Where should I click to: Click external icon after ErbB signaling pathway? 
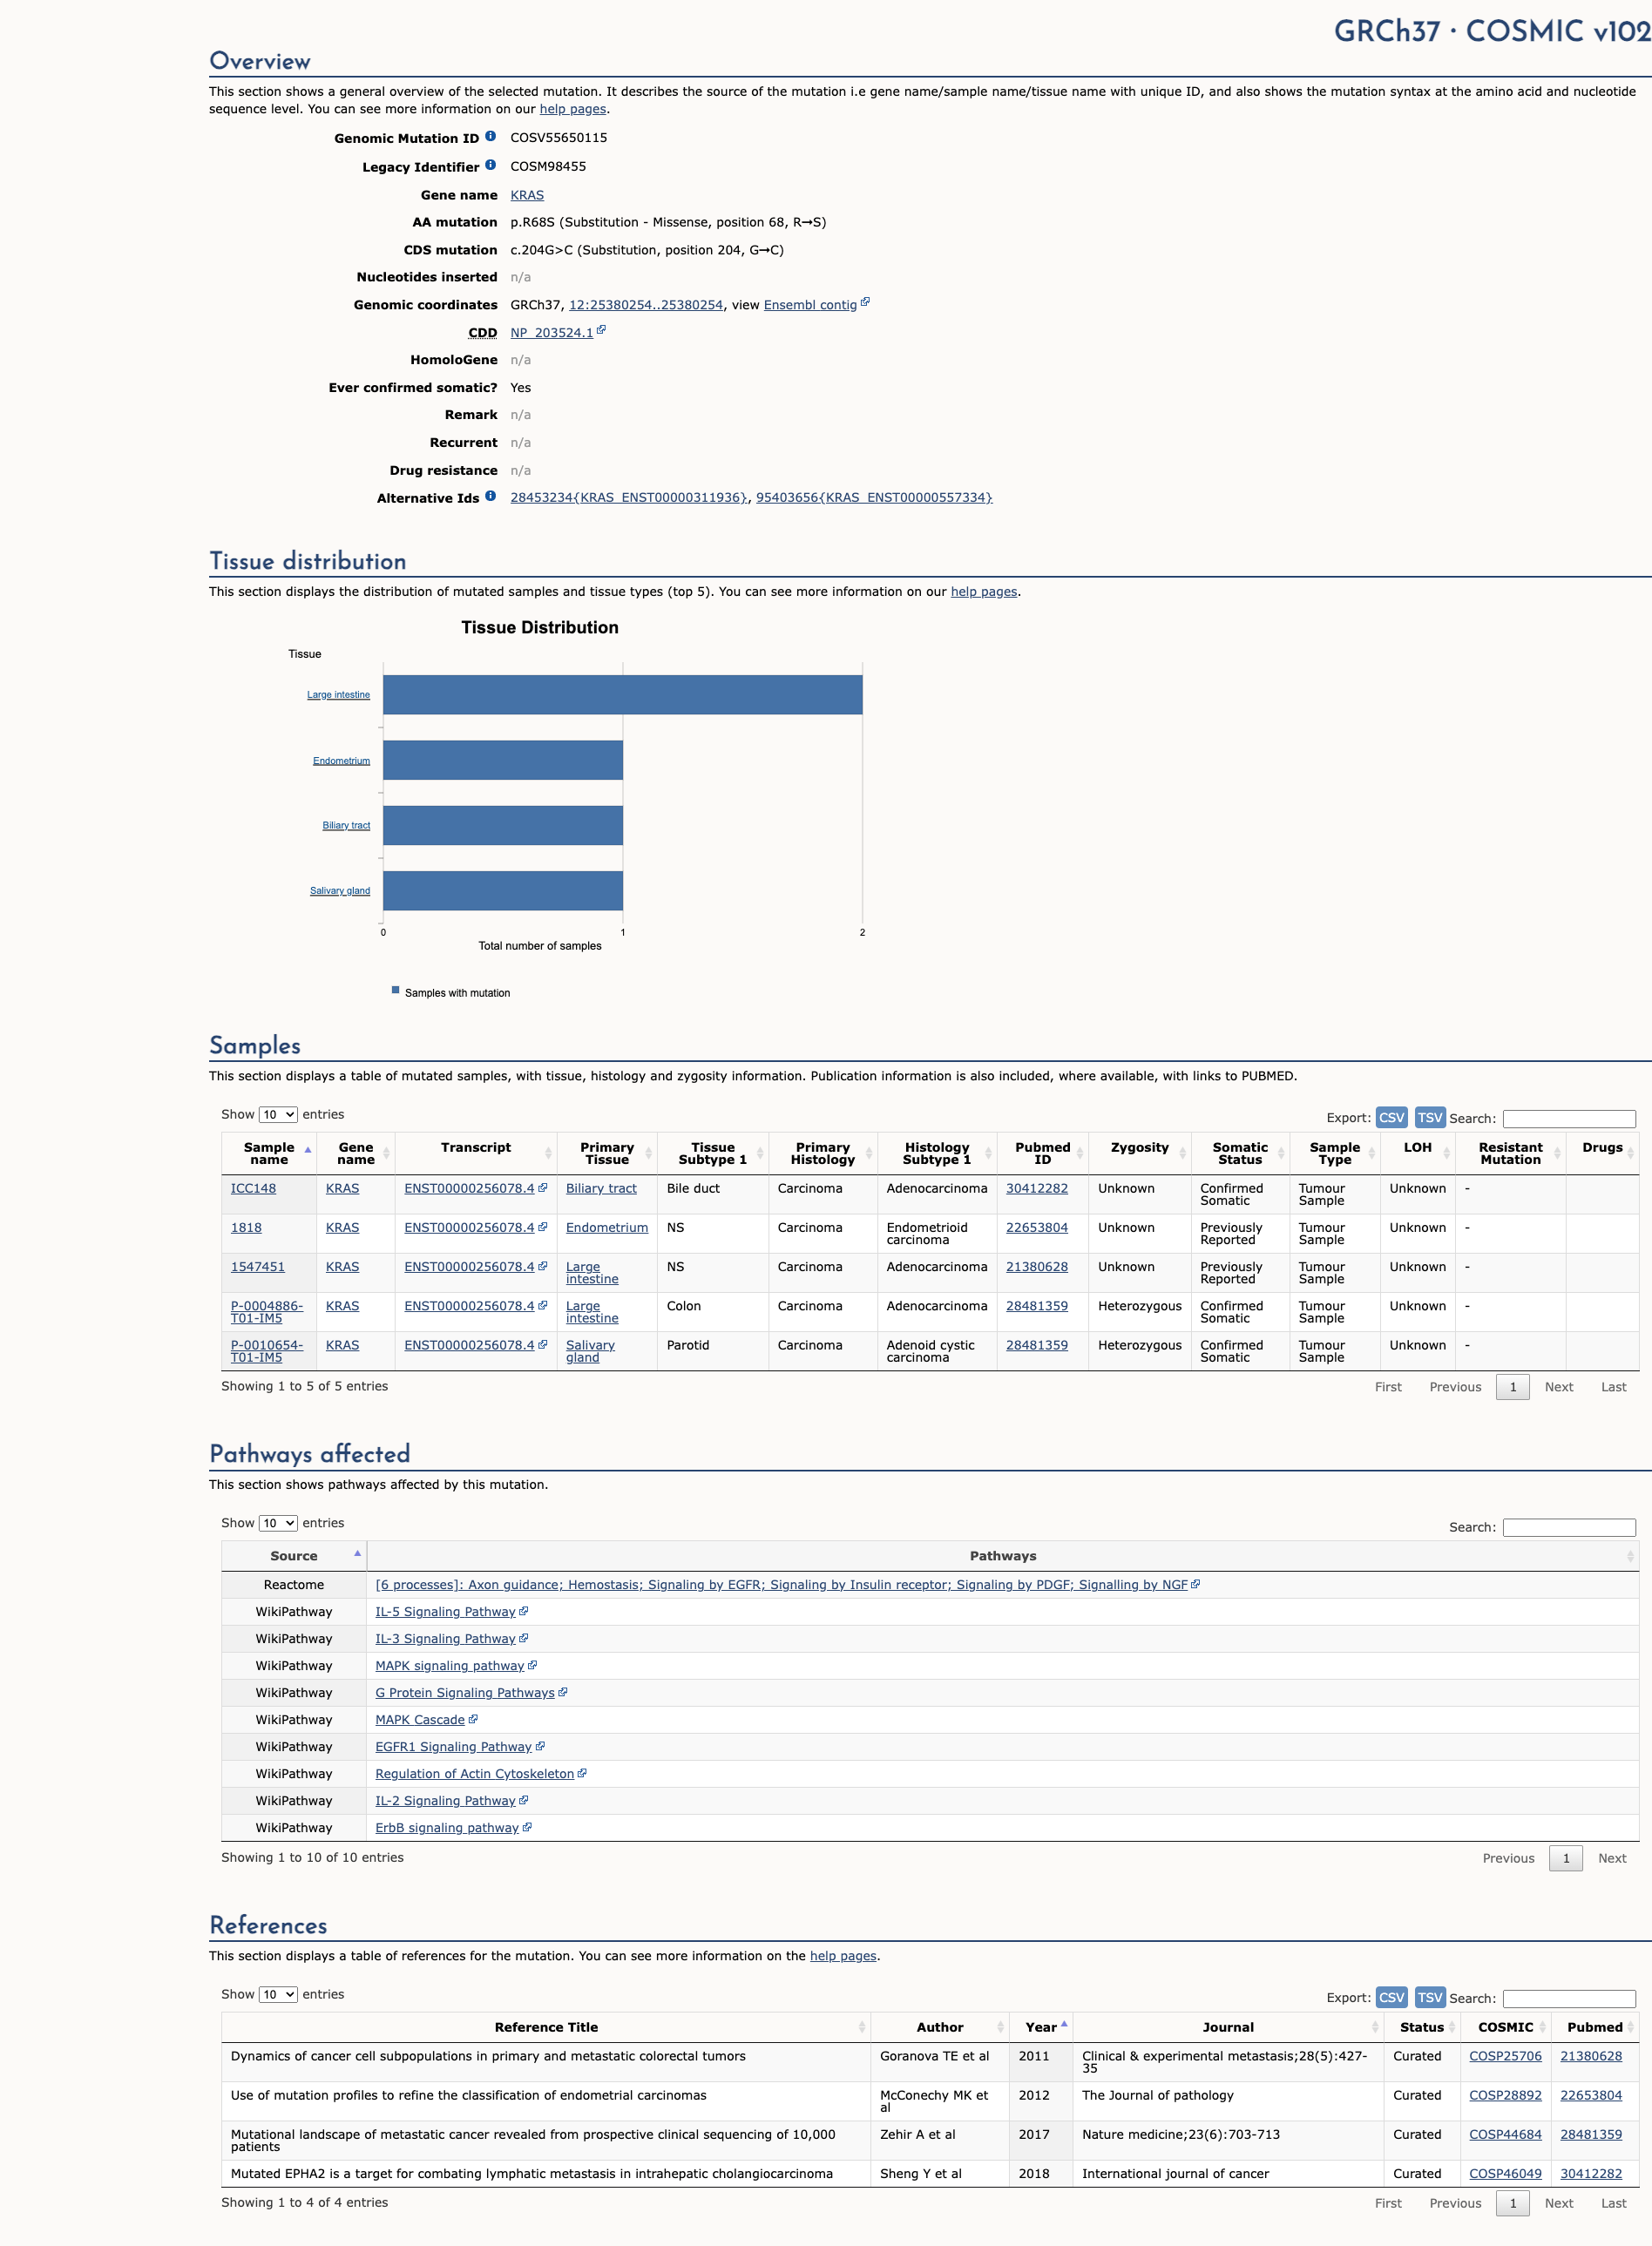click(x=527, y=1827)
